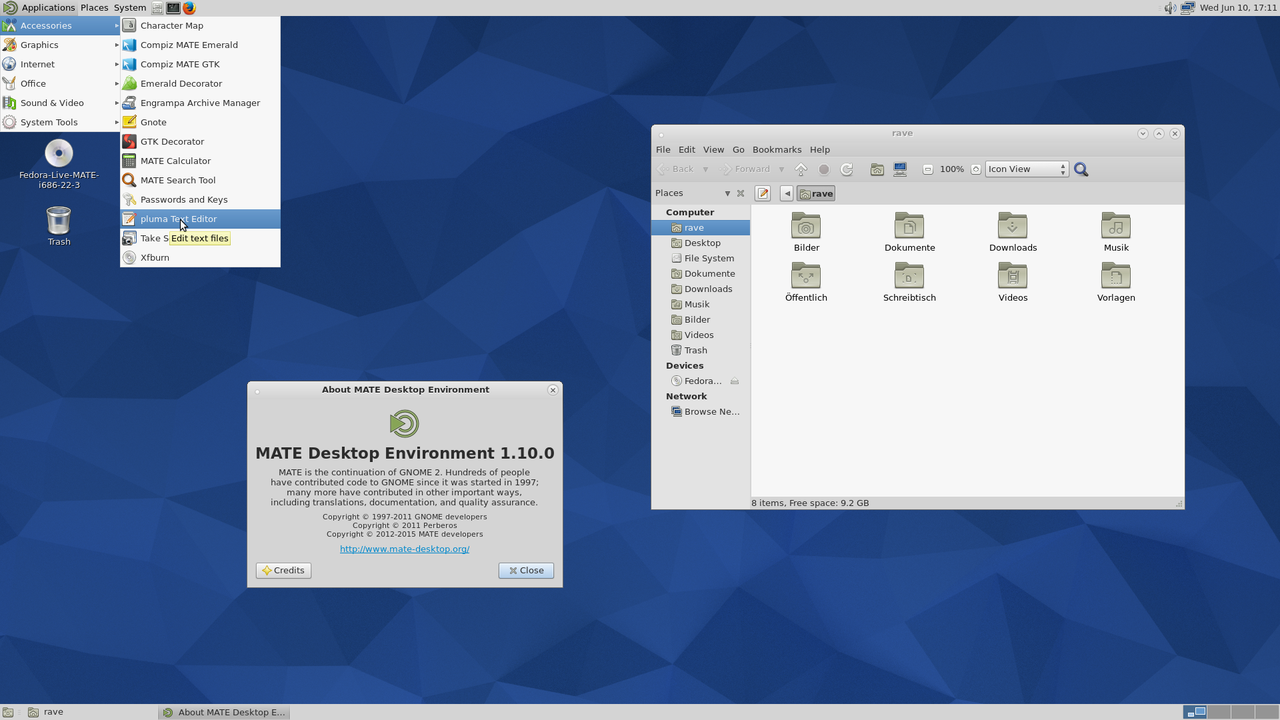
Task: Expand the Sound & Video submenu
Action: tap(52, 103)
